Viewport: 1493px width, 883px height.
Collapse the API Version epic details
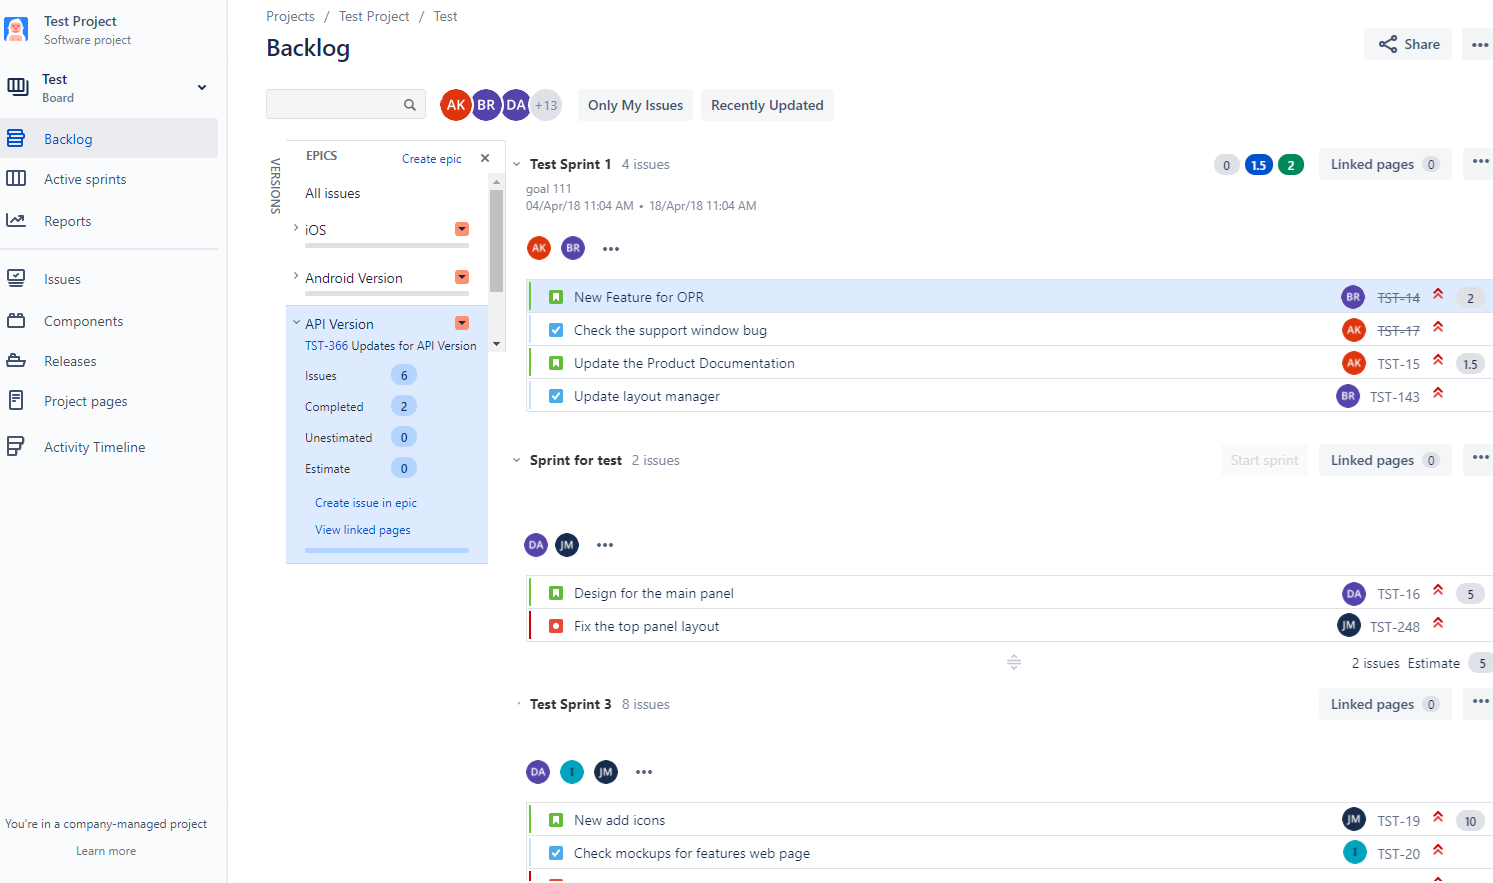pyautogui.click(x=294, y=323)
